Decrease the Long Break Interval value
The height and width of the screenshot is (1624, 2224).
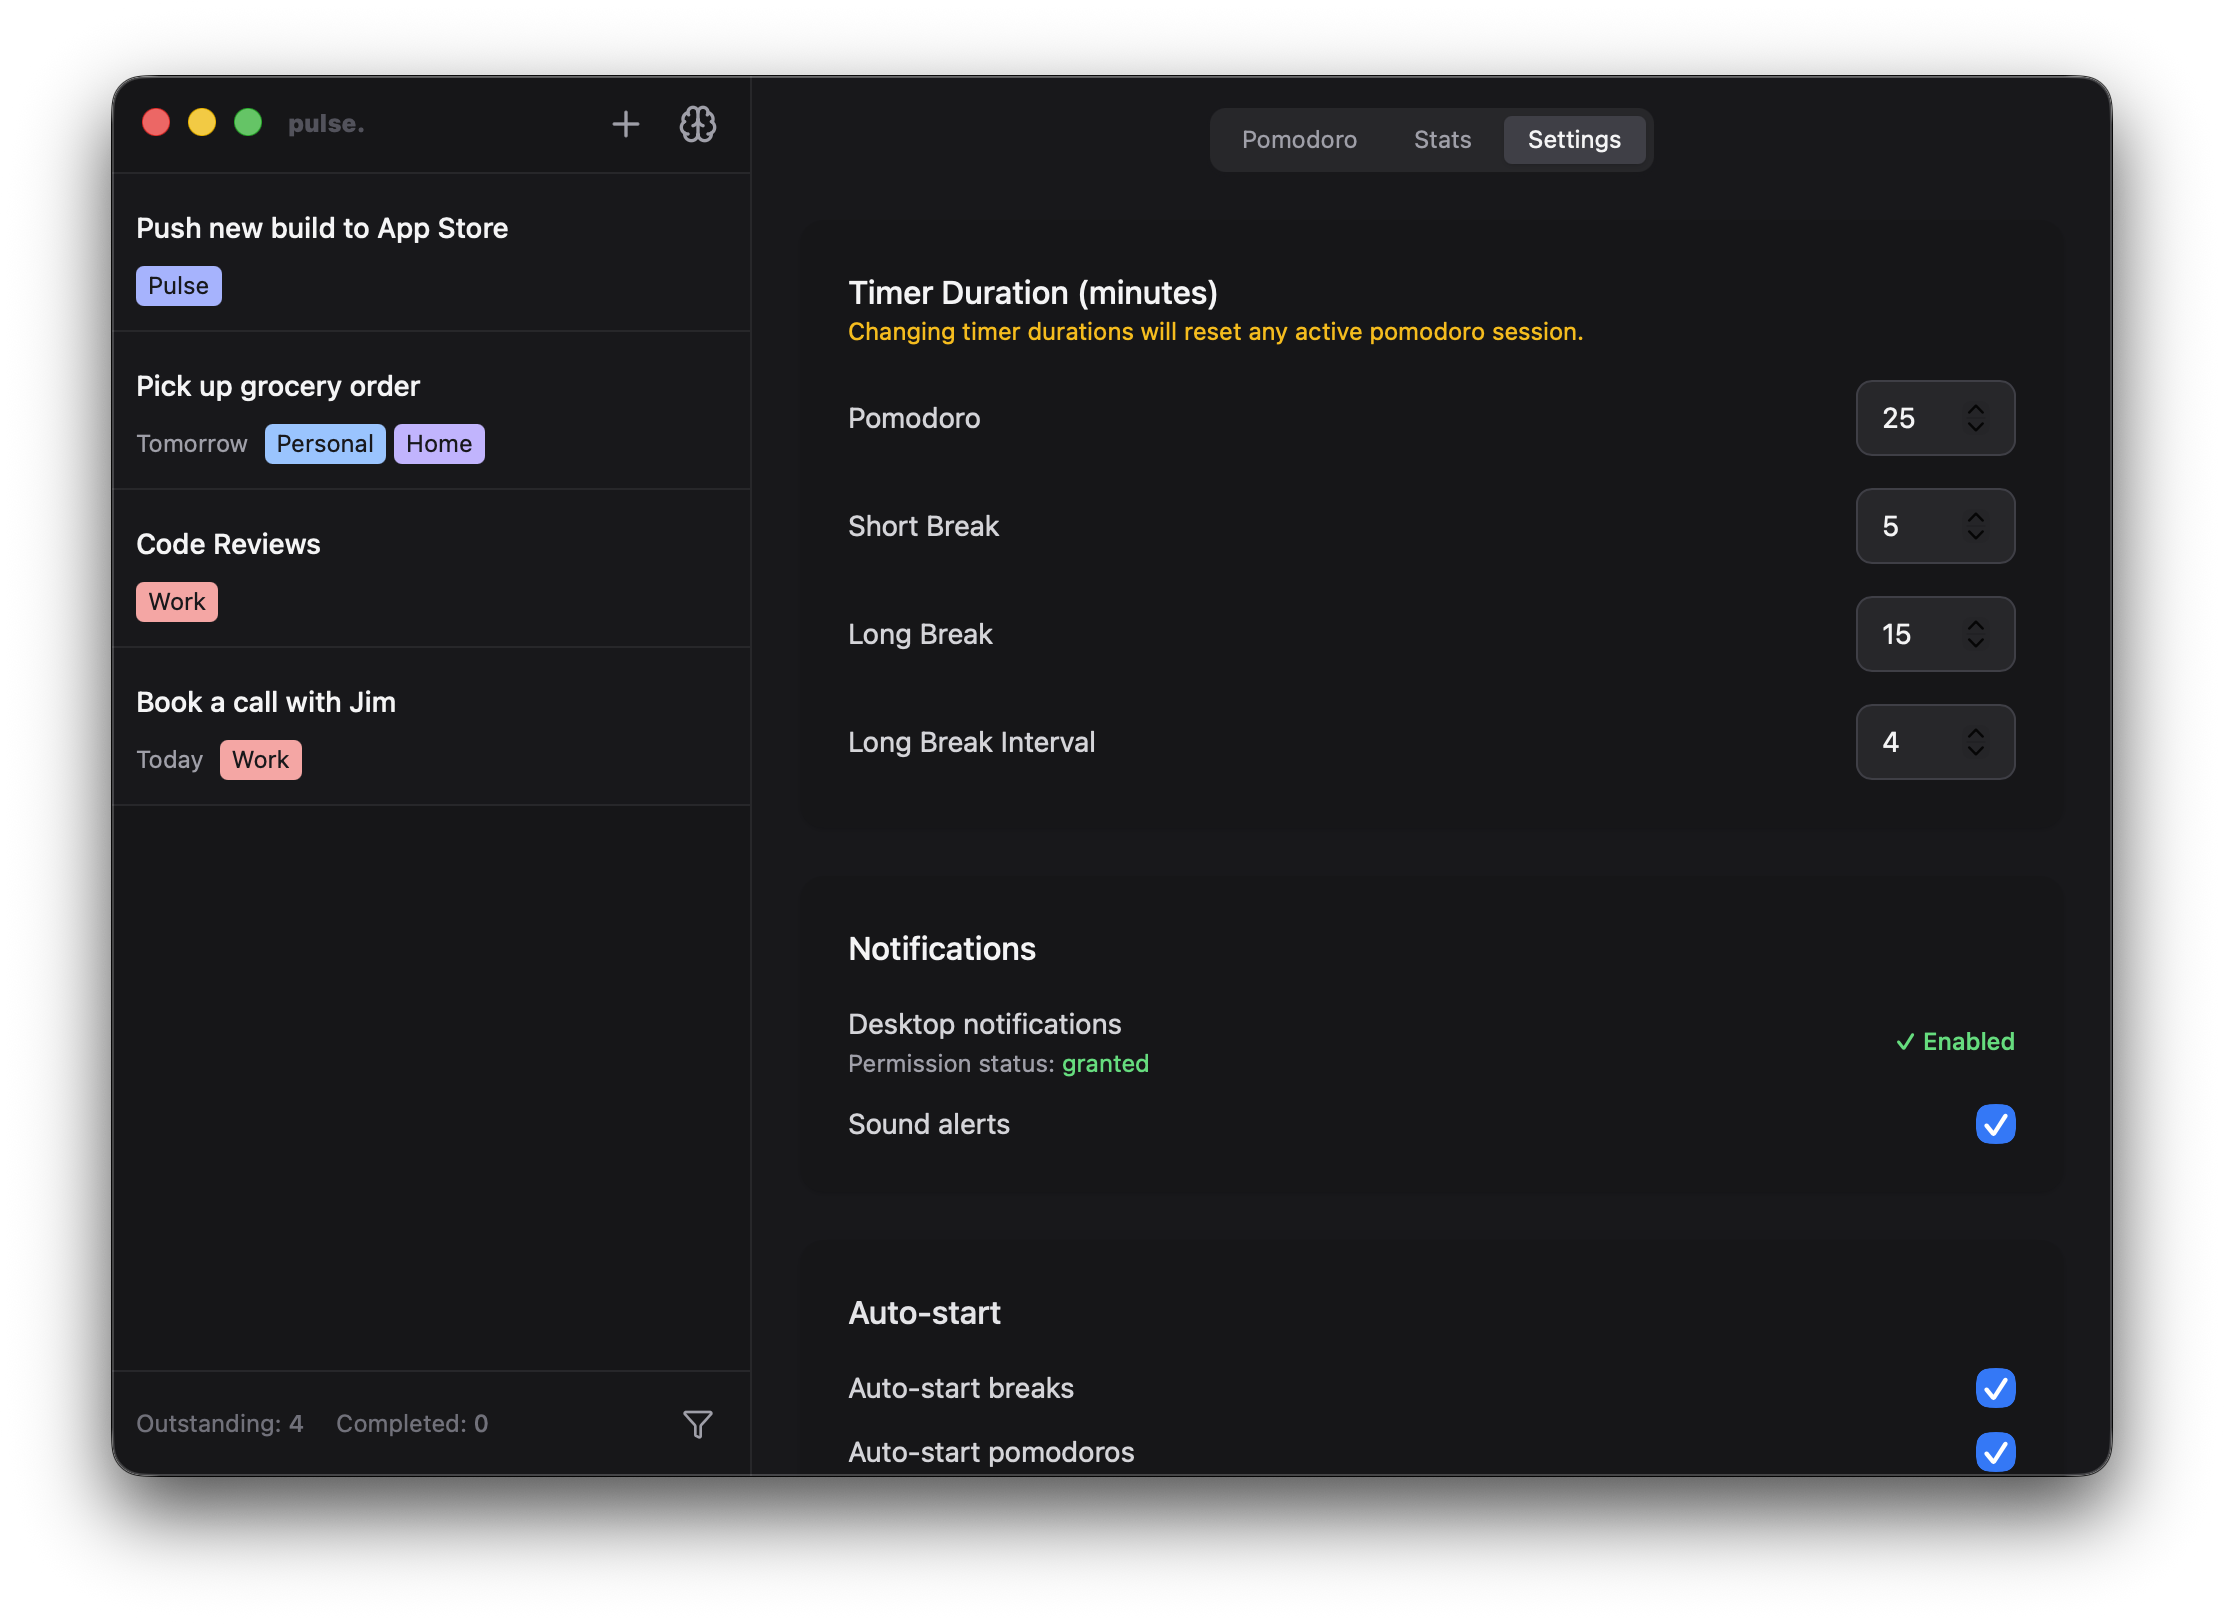pos(1976,753)
